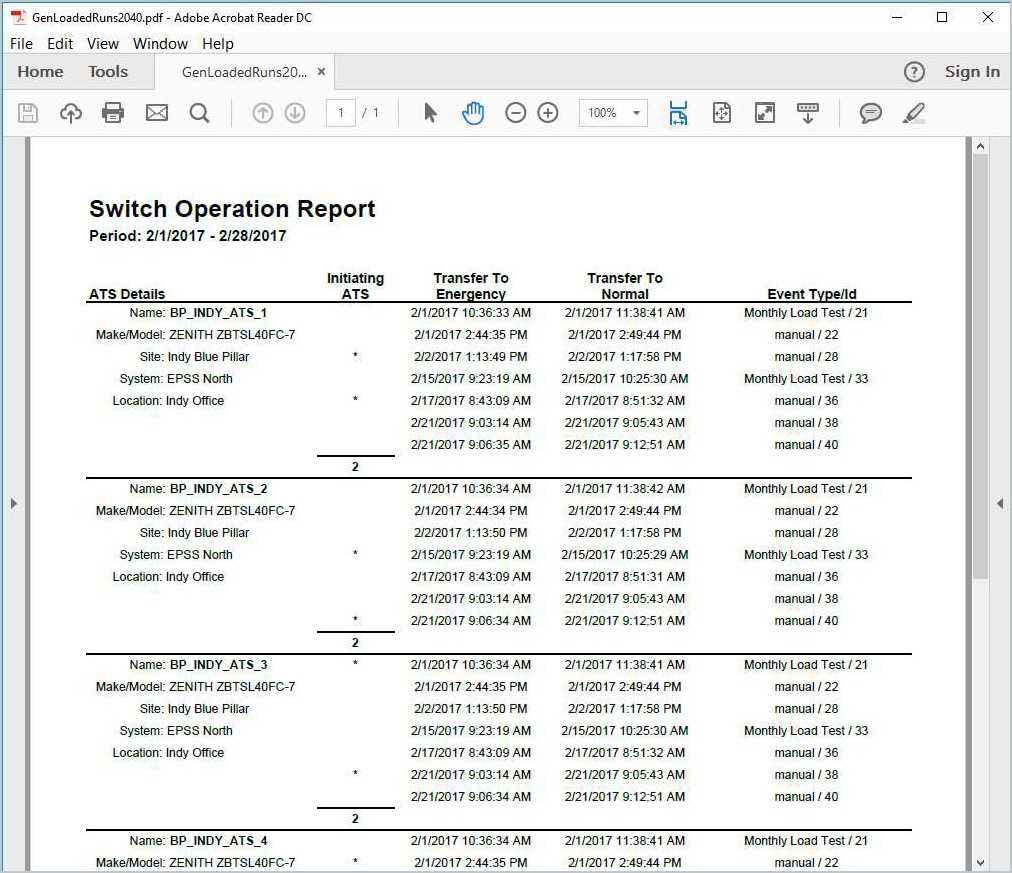Add a comment speech bubble icon
Viewport: 1012px width, 873px height.
click(871, 113)
